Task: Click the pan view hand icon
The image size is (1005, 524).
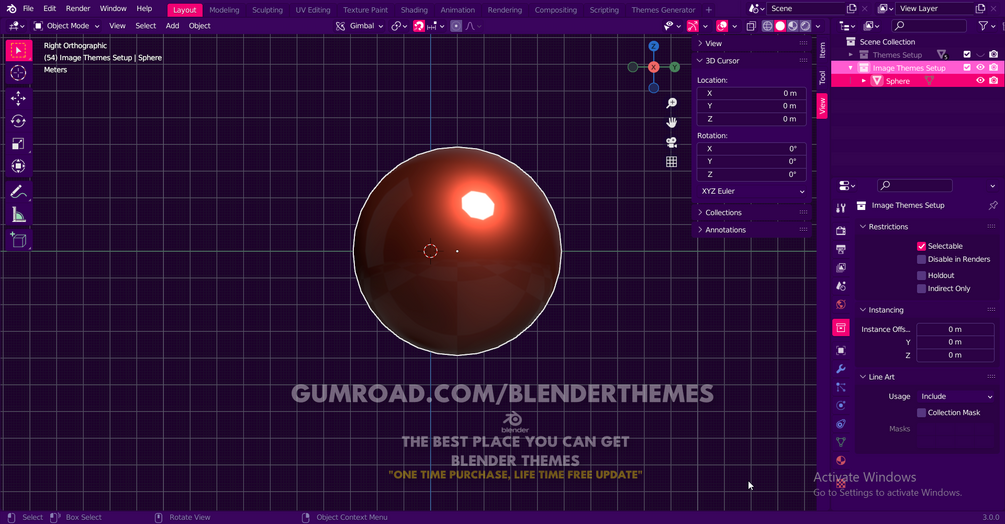Action: pos(671,122)
